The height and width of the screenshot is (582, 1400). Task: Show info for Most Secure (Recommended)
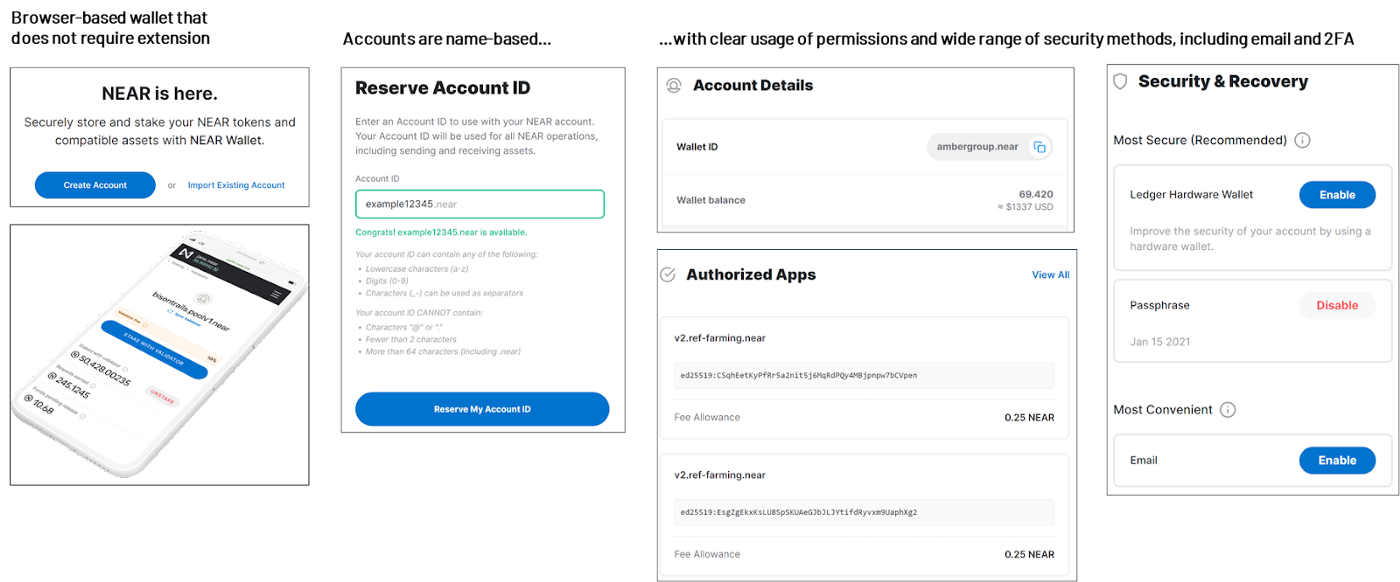[x=1302, y=140]
